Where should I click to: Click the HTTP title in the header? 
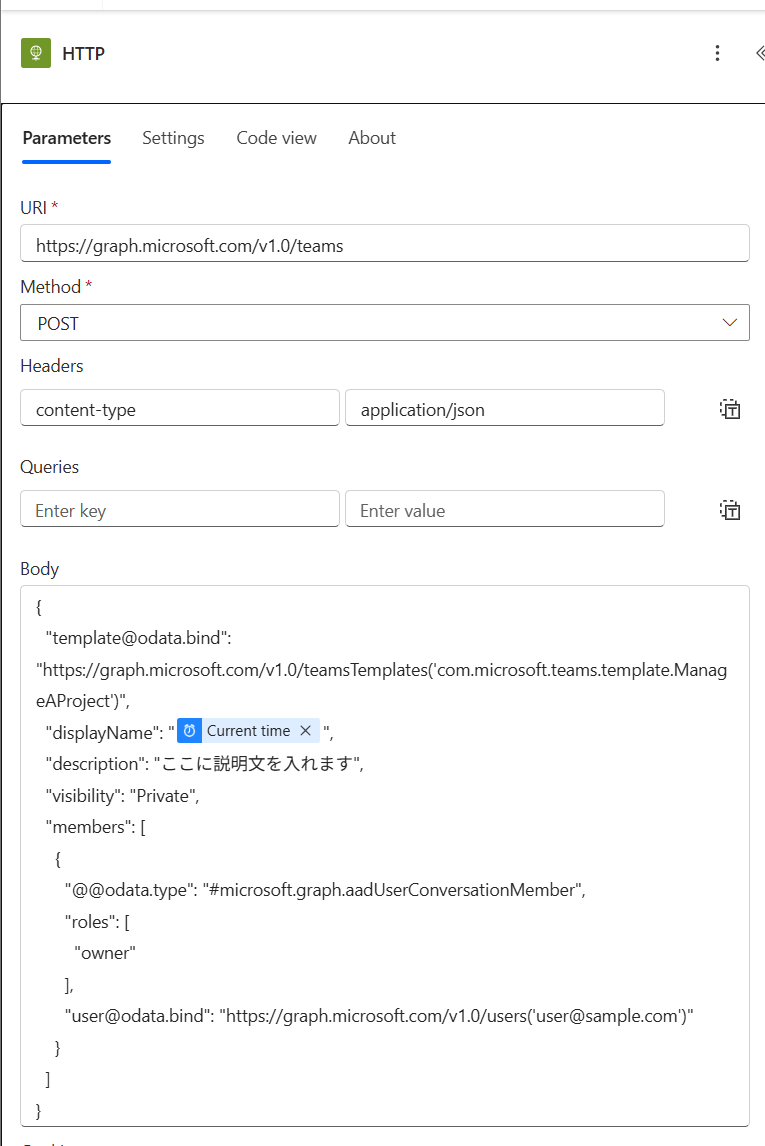pos(86,53)
